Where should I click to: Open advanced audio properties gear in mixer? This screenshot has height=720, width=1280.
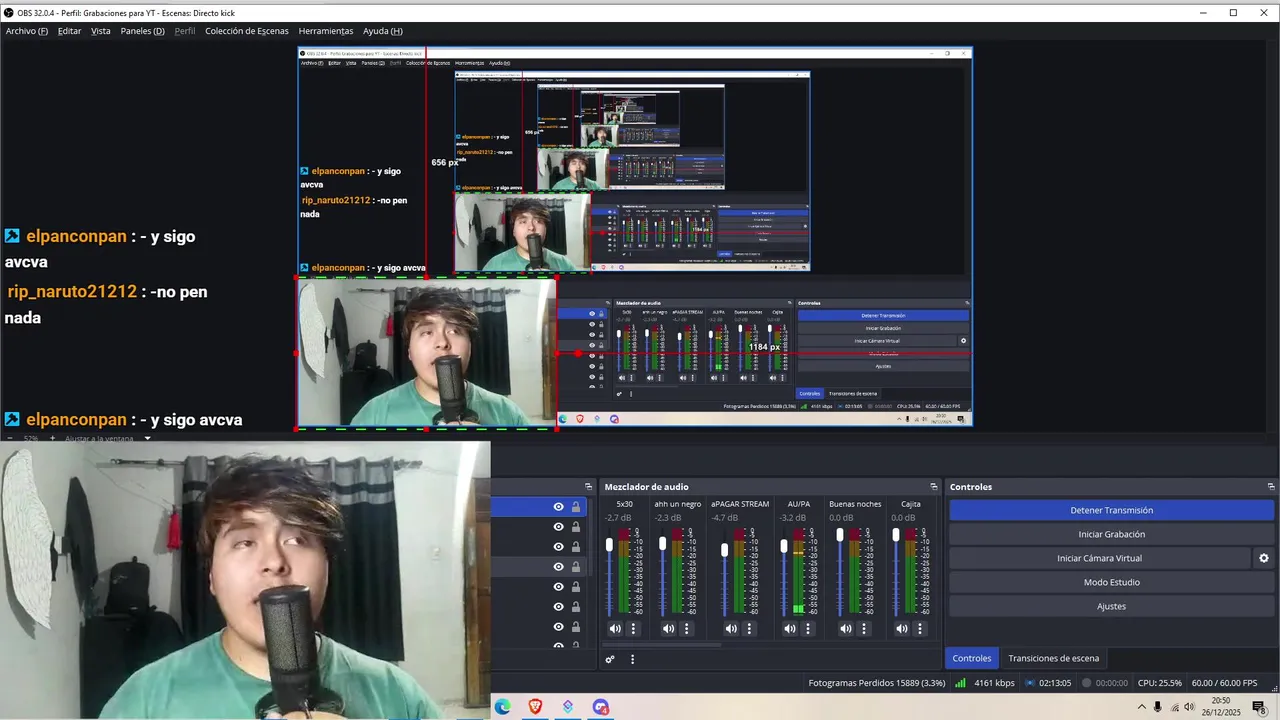coord(610,659)
